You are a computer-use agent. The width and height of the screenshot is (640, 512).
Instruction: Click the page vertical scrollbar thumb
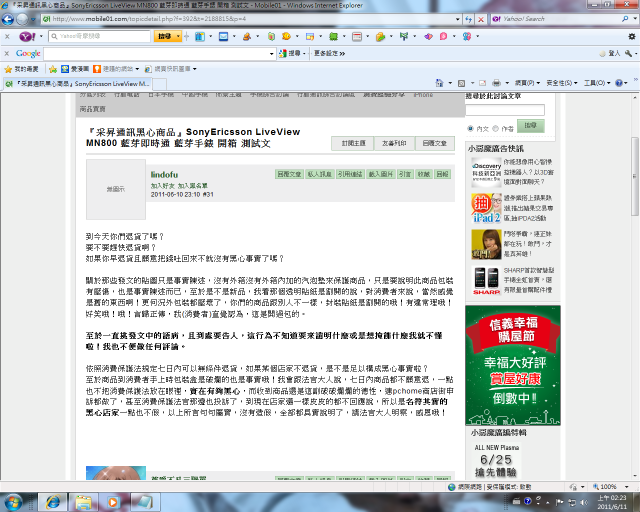(635, 176)
